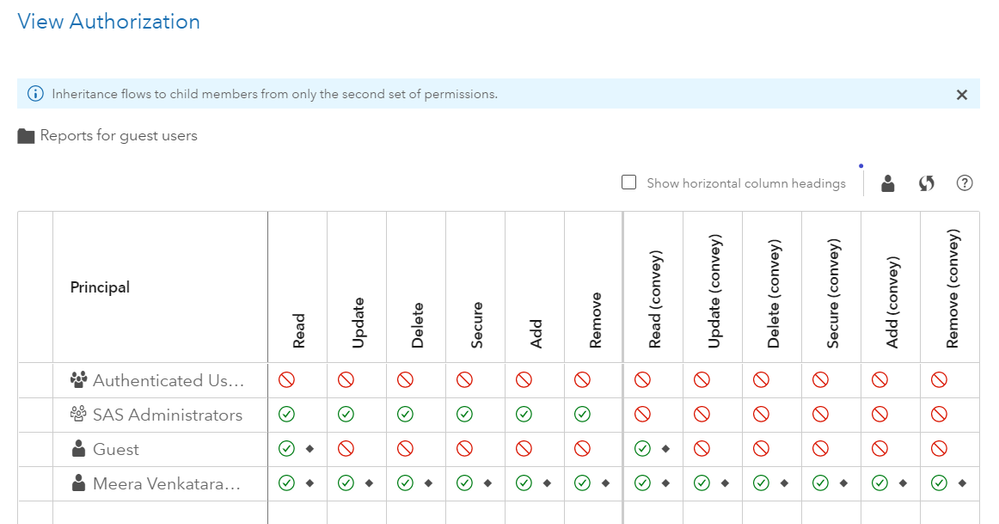This screenshot has height=524, width=999.
Task: Select the Meera Venkatara... principal row
Action: coord(168,484)
